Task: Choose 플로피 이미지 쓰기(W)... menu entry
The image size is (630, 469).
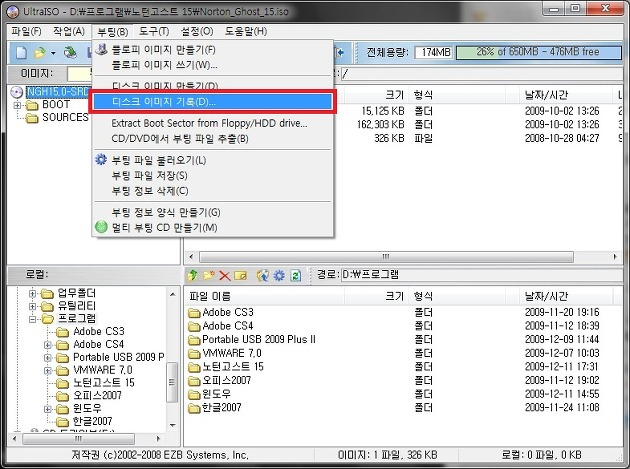Action: coord(213,65)
